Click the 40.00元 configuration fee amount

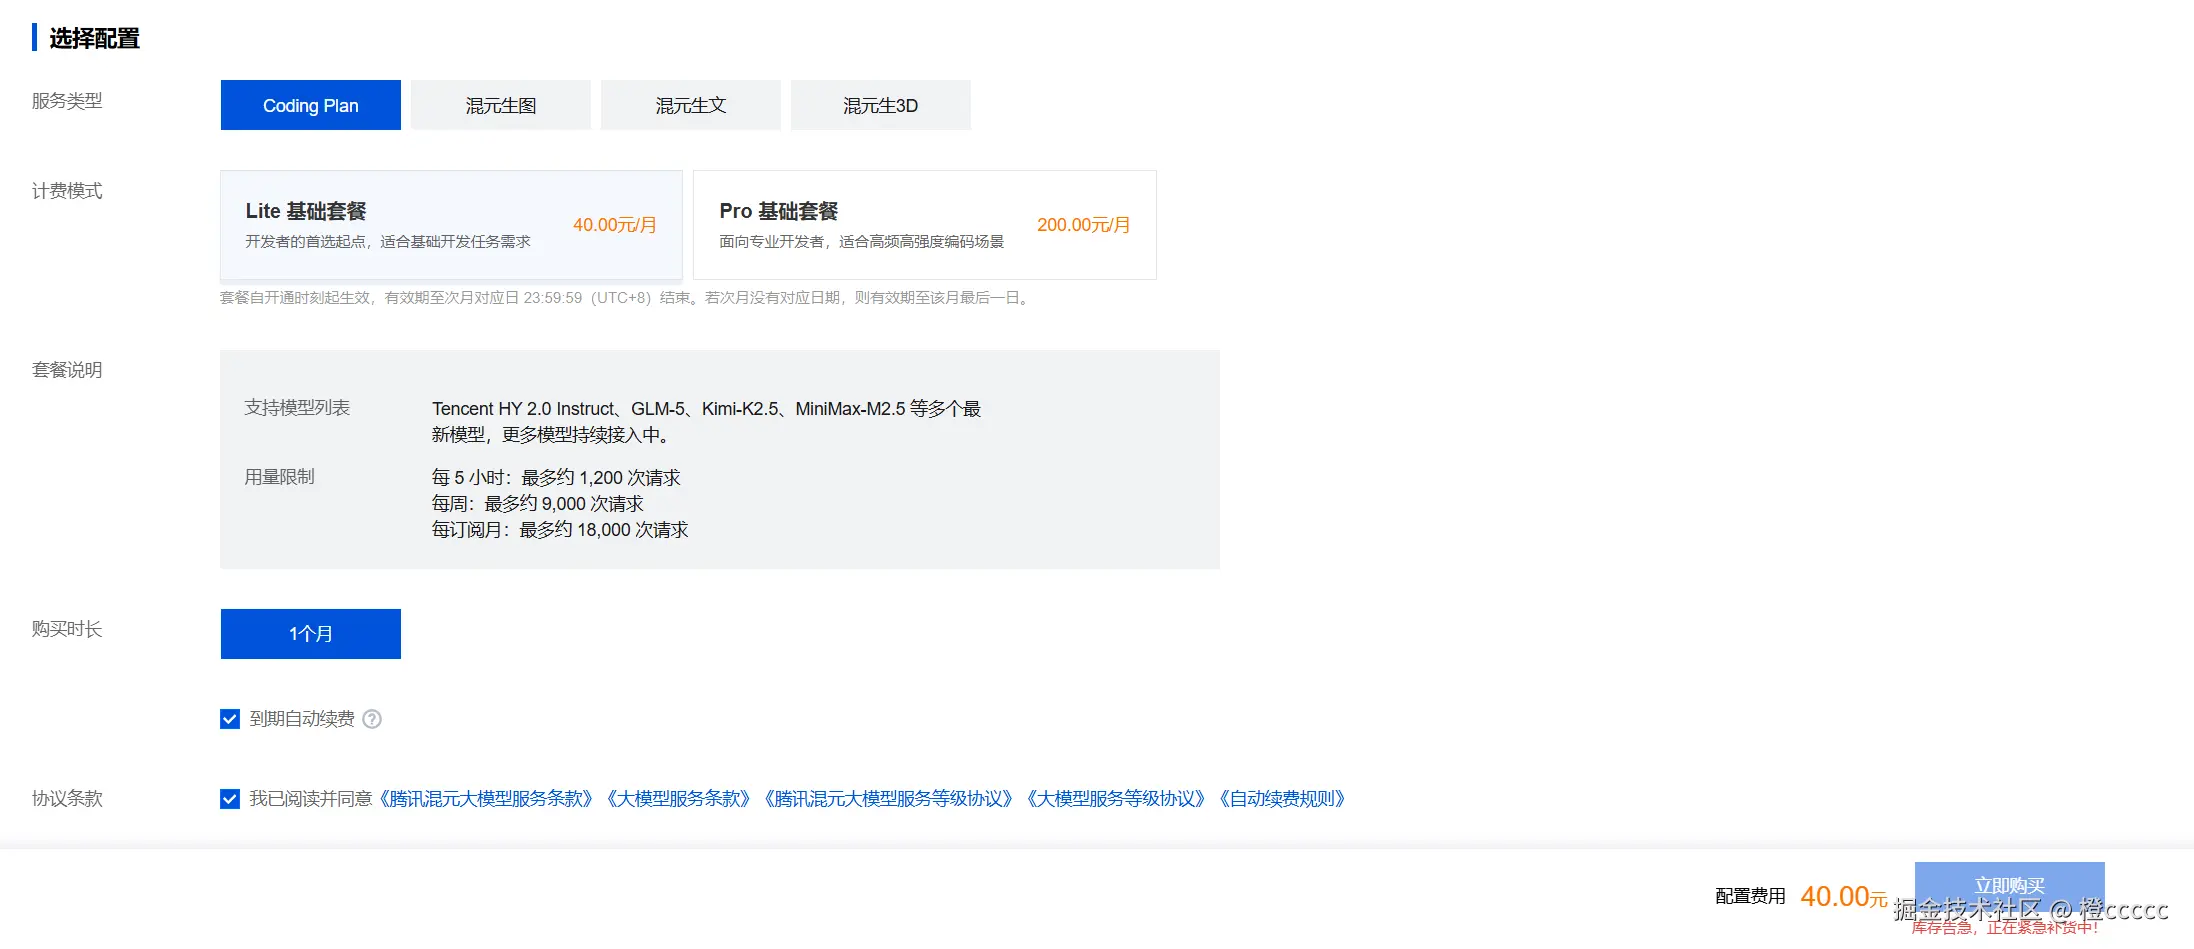(x=1841, y=895)
